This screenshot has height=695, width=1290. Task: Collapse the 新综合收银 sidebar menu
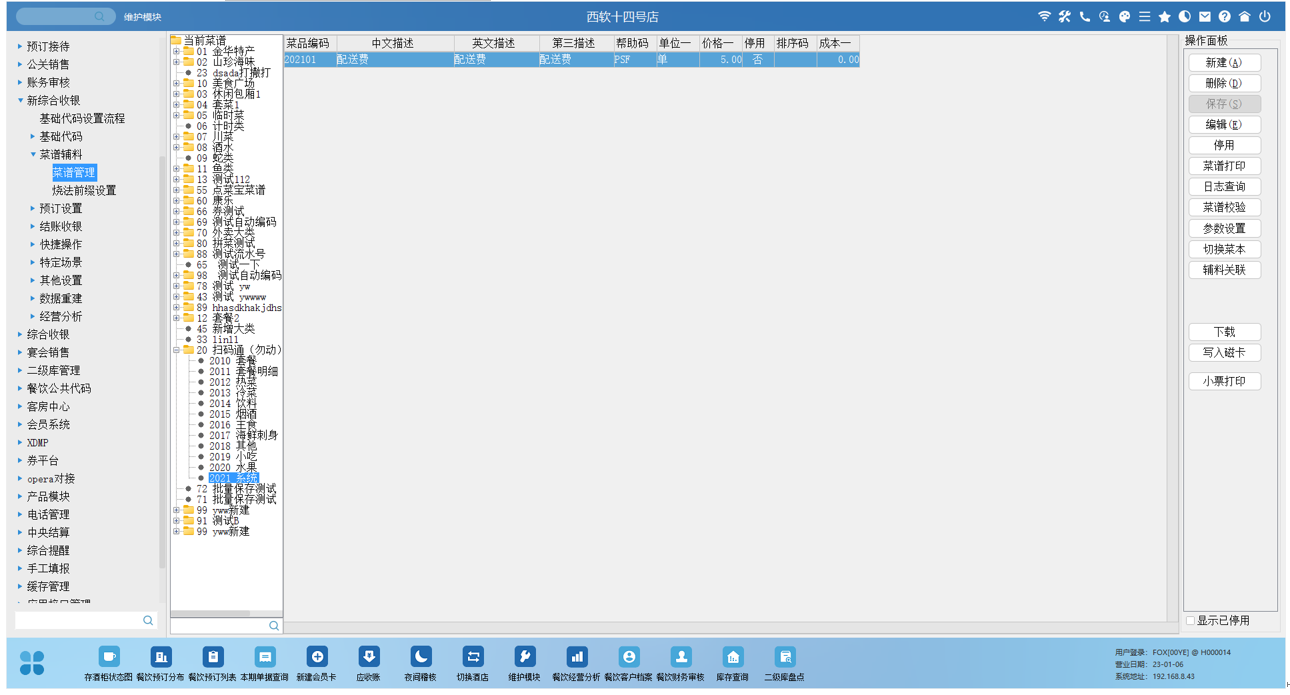(x=20, y=101)
